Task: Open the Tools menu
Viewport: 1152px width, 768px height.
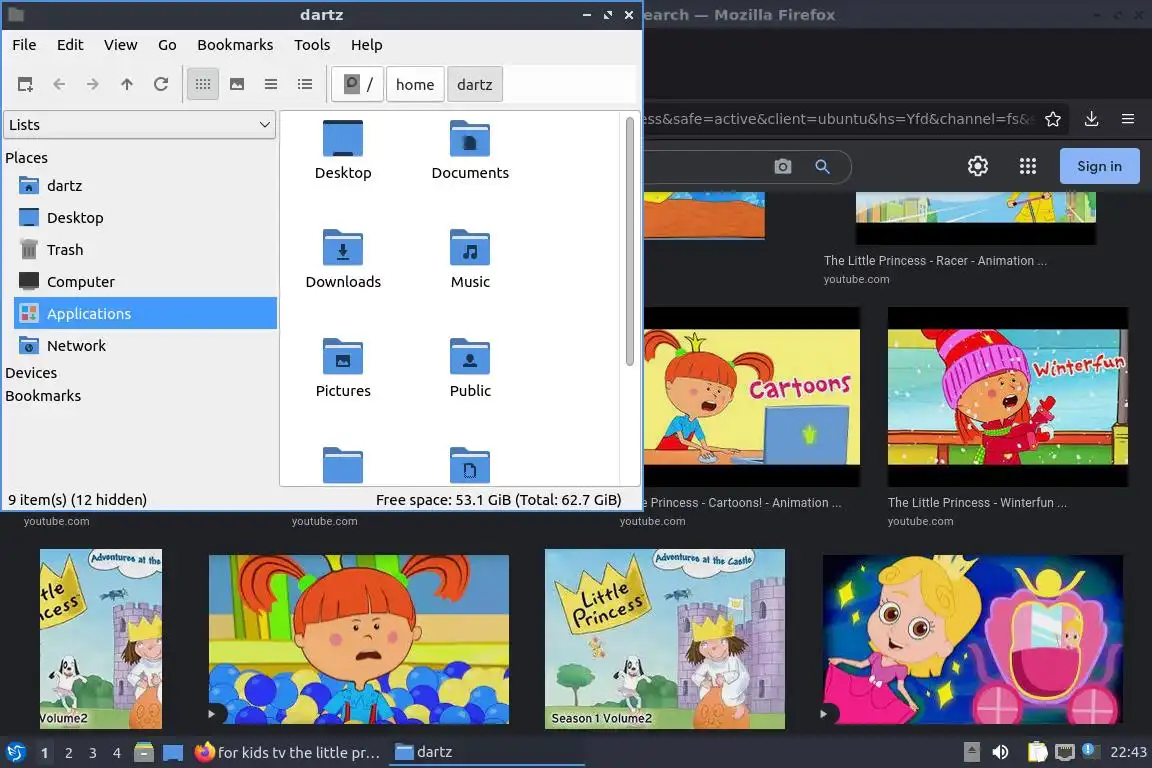Action: coord(312,45)
